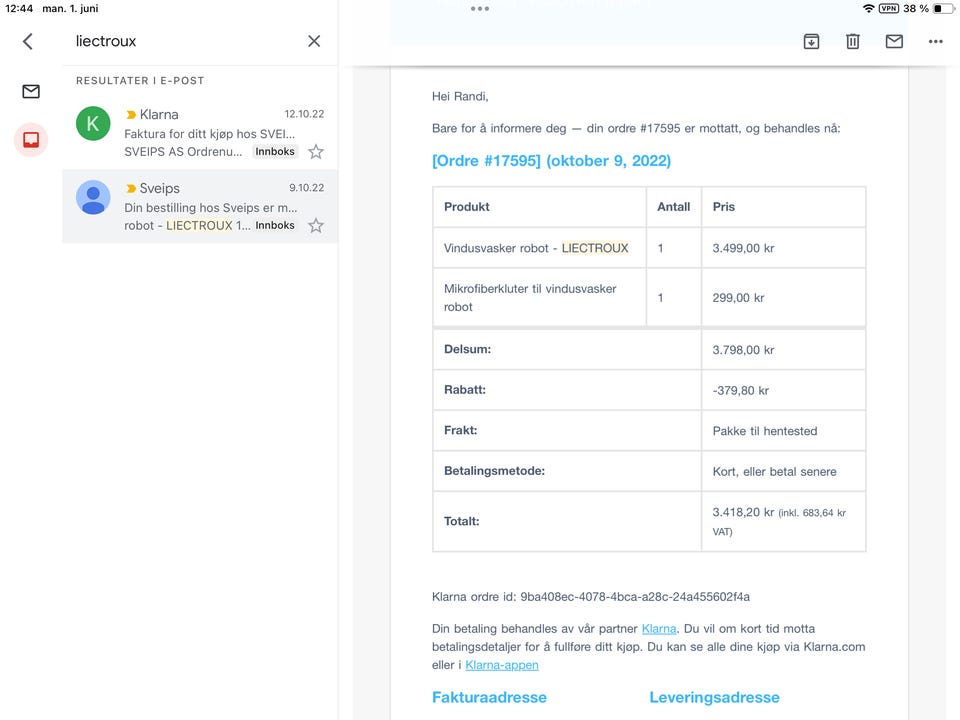Select the red inbox sidebar icon
Image resolution: width=960 pixels, height=720 pixels.
click(31, 140)
